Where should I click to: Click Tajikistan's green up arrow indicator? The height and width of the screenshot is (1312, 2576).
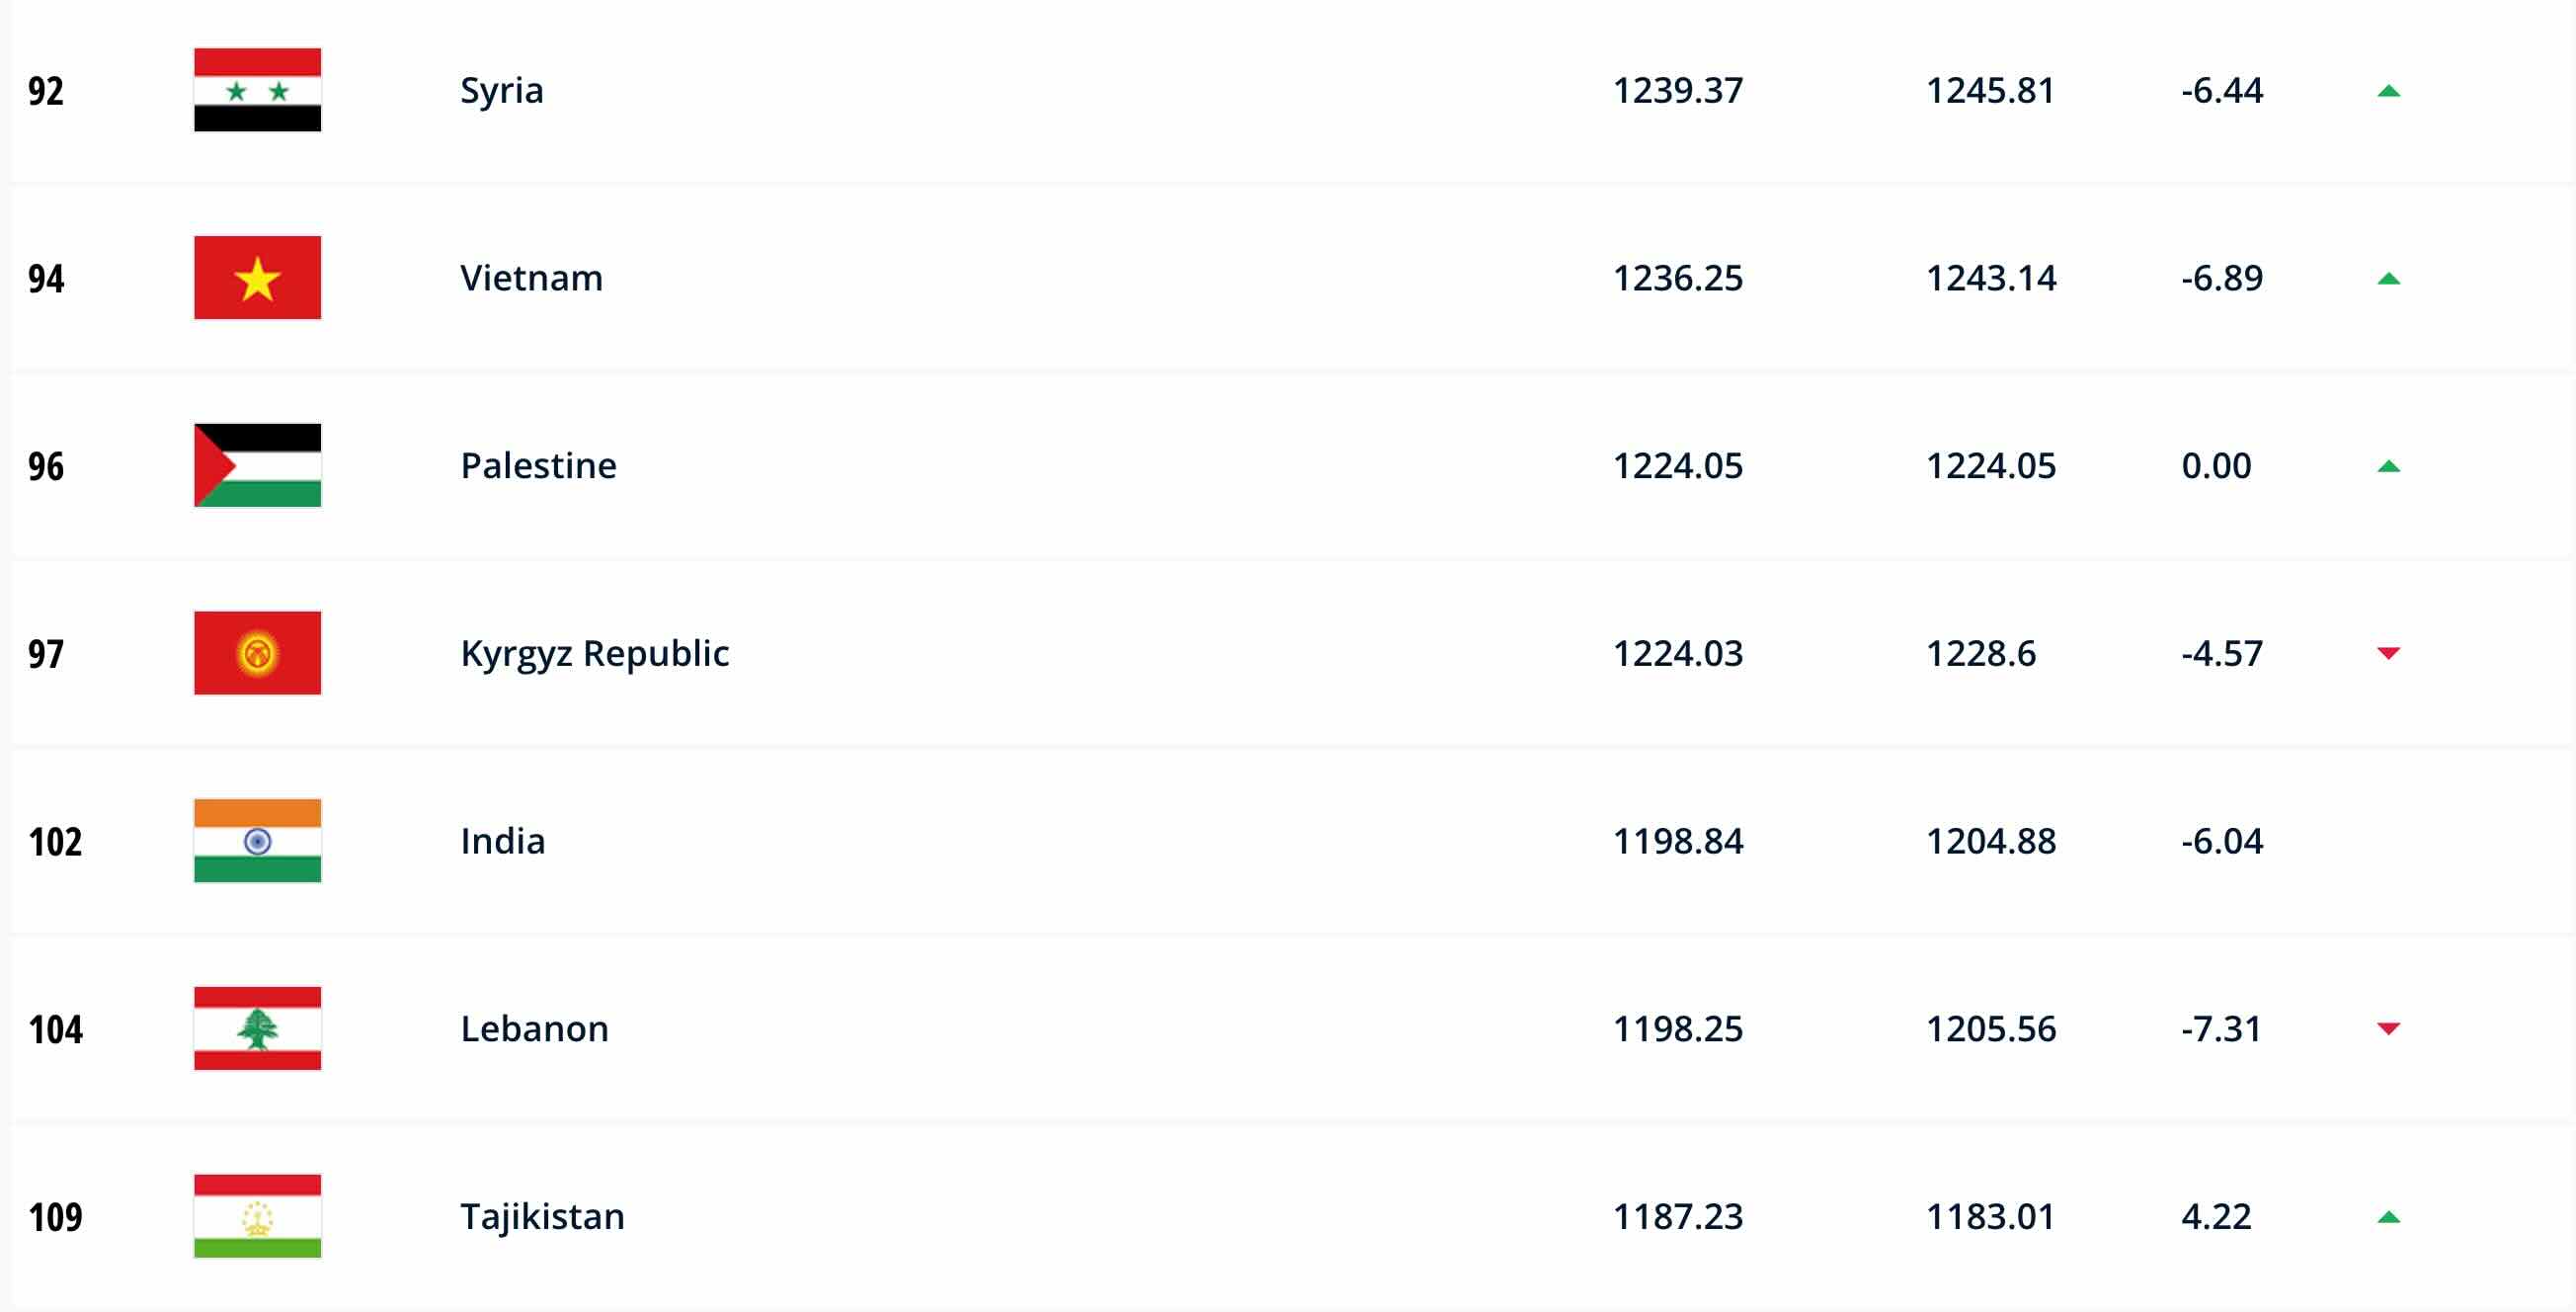coord(2388,1217)
